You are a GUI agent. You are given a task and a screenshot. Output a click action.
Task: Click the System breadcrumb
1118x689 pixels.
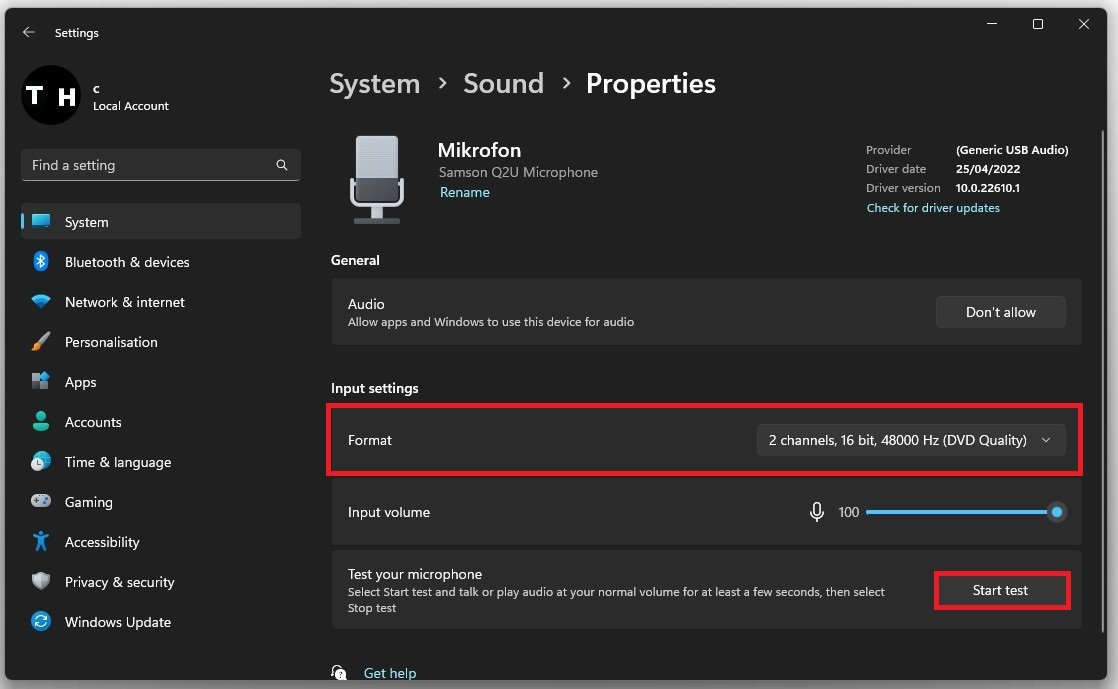tap(374, 84)
